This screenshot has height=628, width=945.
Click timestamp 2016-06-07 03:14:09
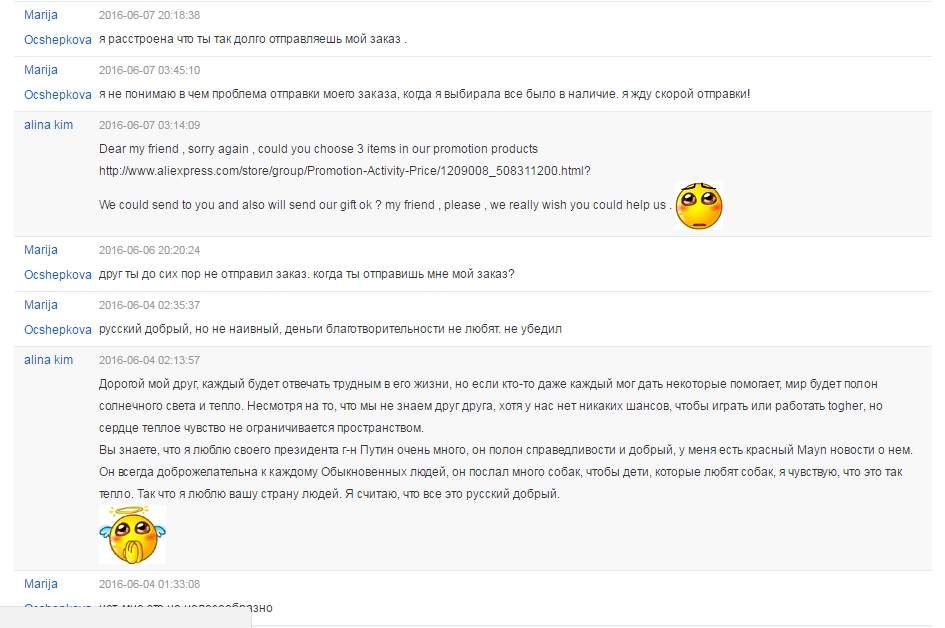149,125
